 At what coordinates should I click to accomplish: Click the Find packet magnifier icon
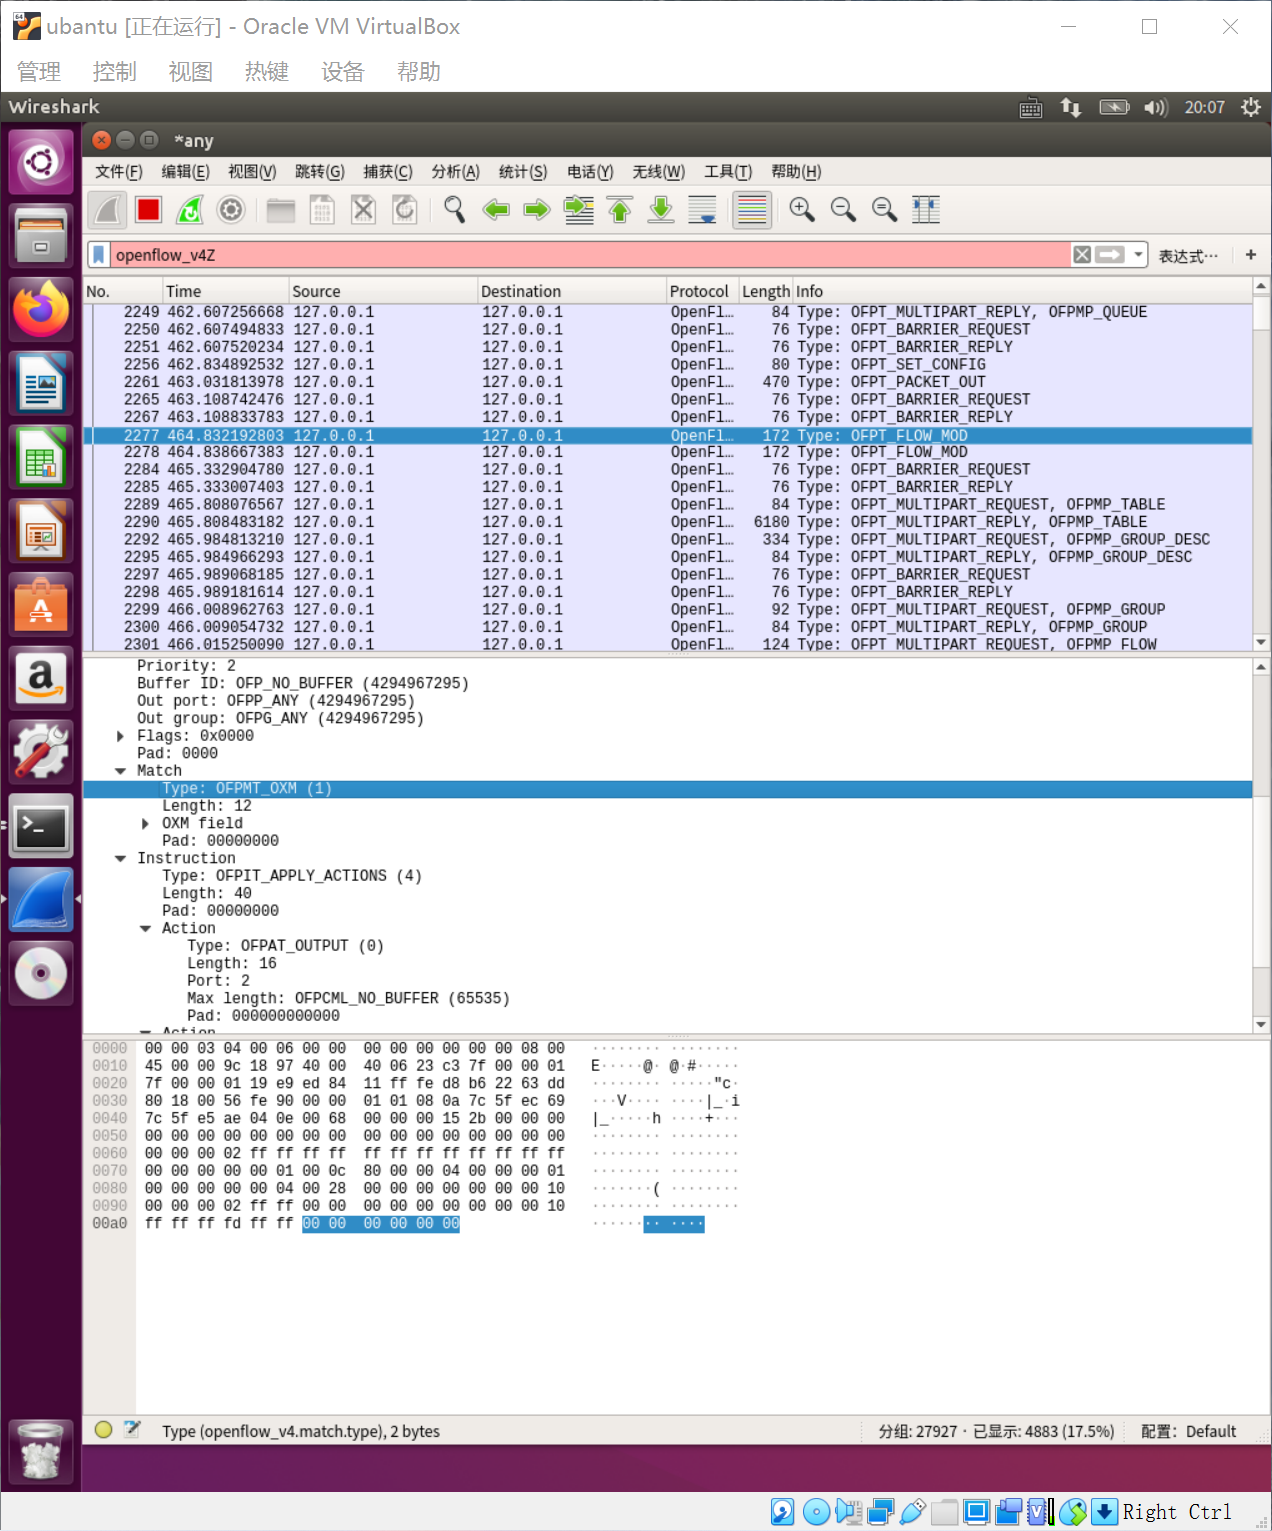455,210
